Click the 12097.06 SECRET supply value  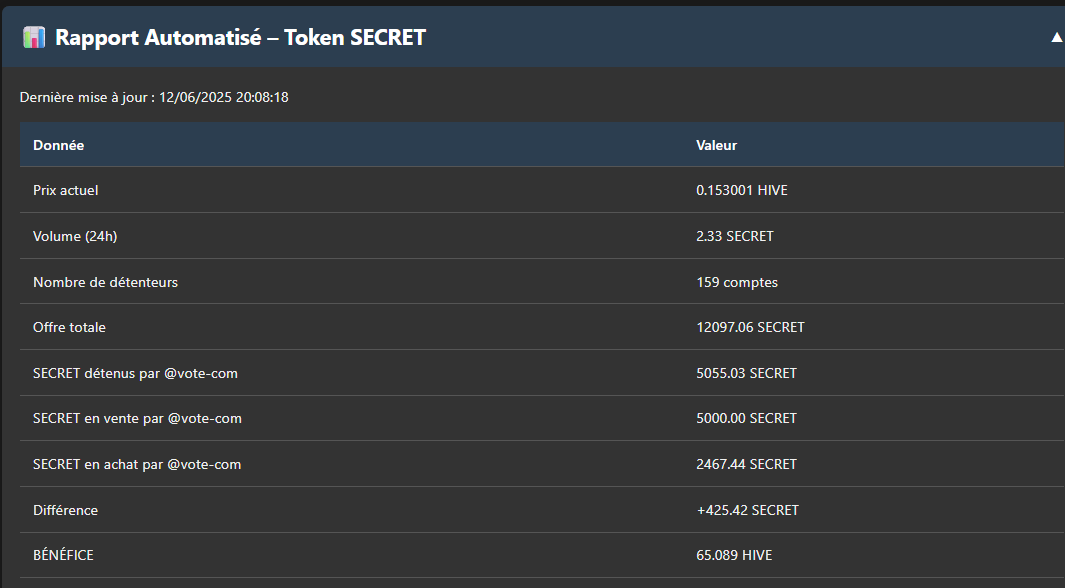pyautogui.click(x=751, y=327)
